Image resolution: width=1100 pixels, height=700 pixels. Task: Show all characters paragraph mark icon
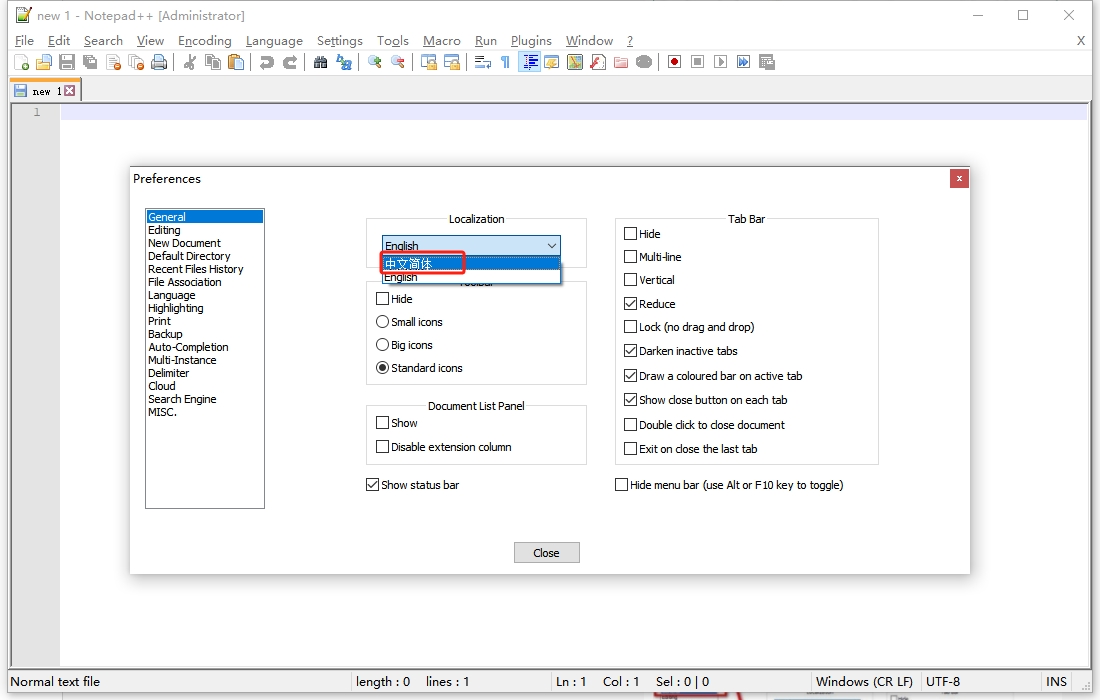(505, 62)
